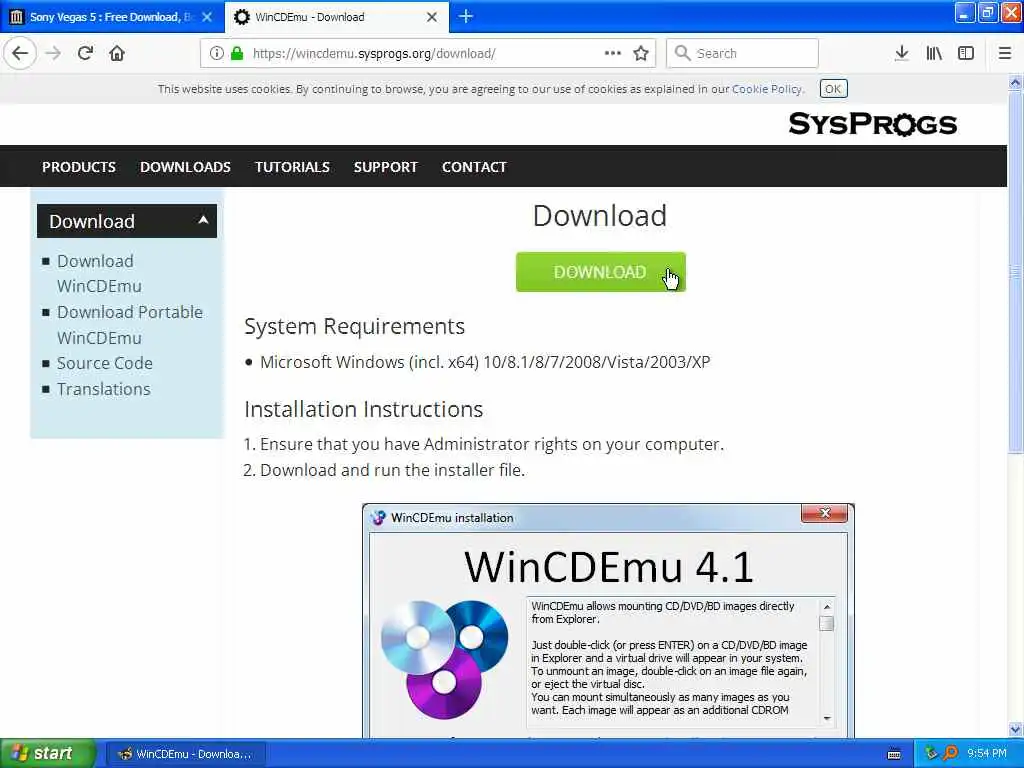
Task: Open Download Portable WinCDEmu link
Action: click(x=129, y=325)
